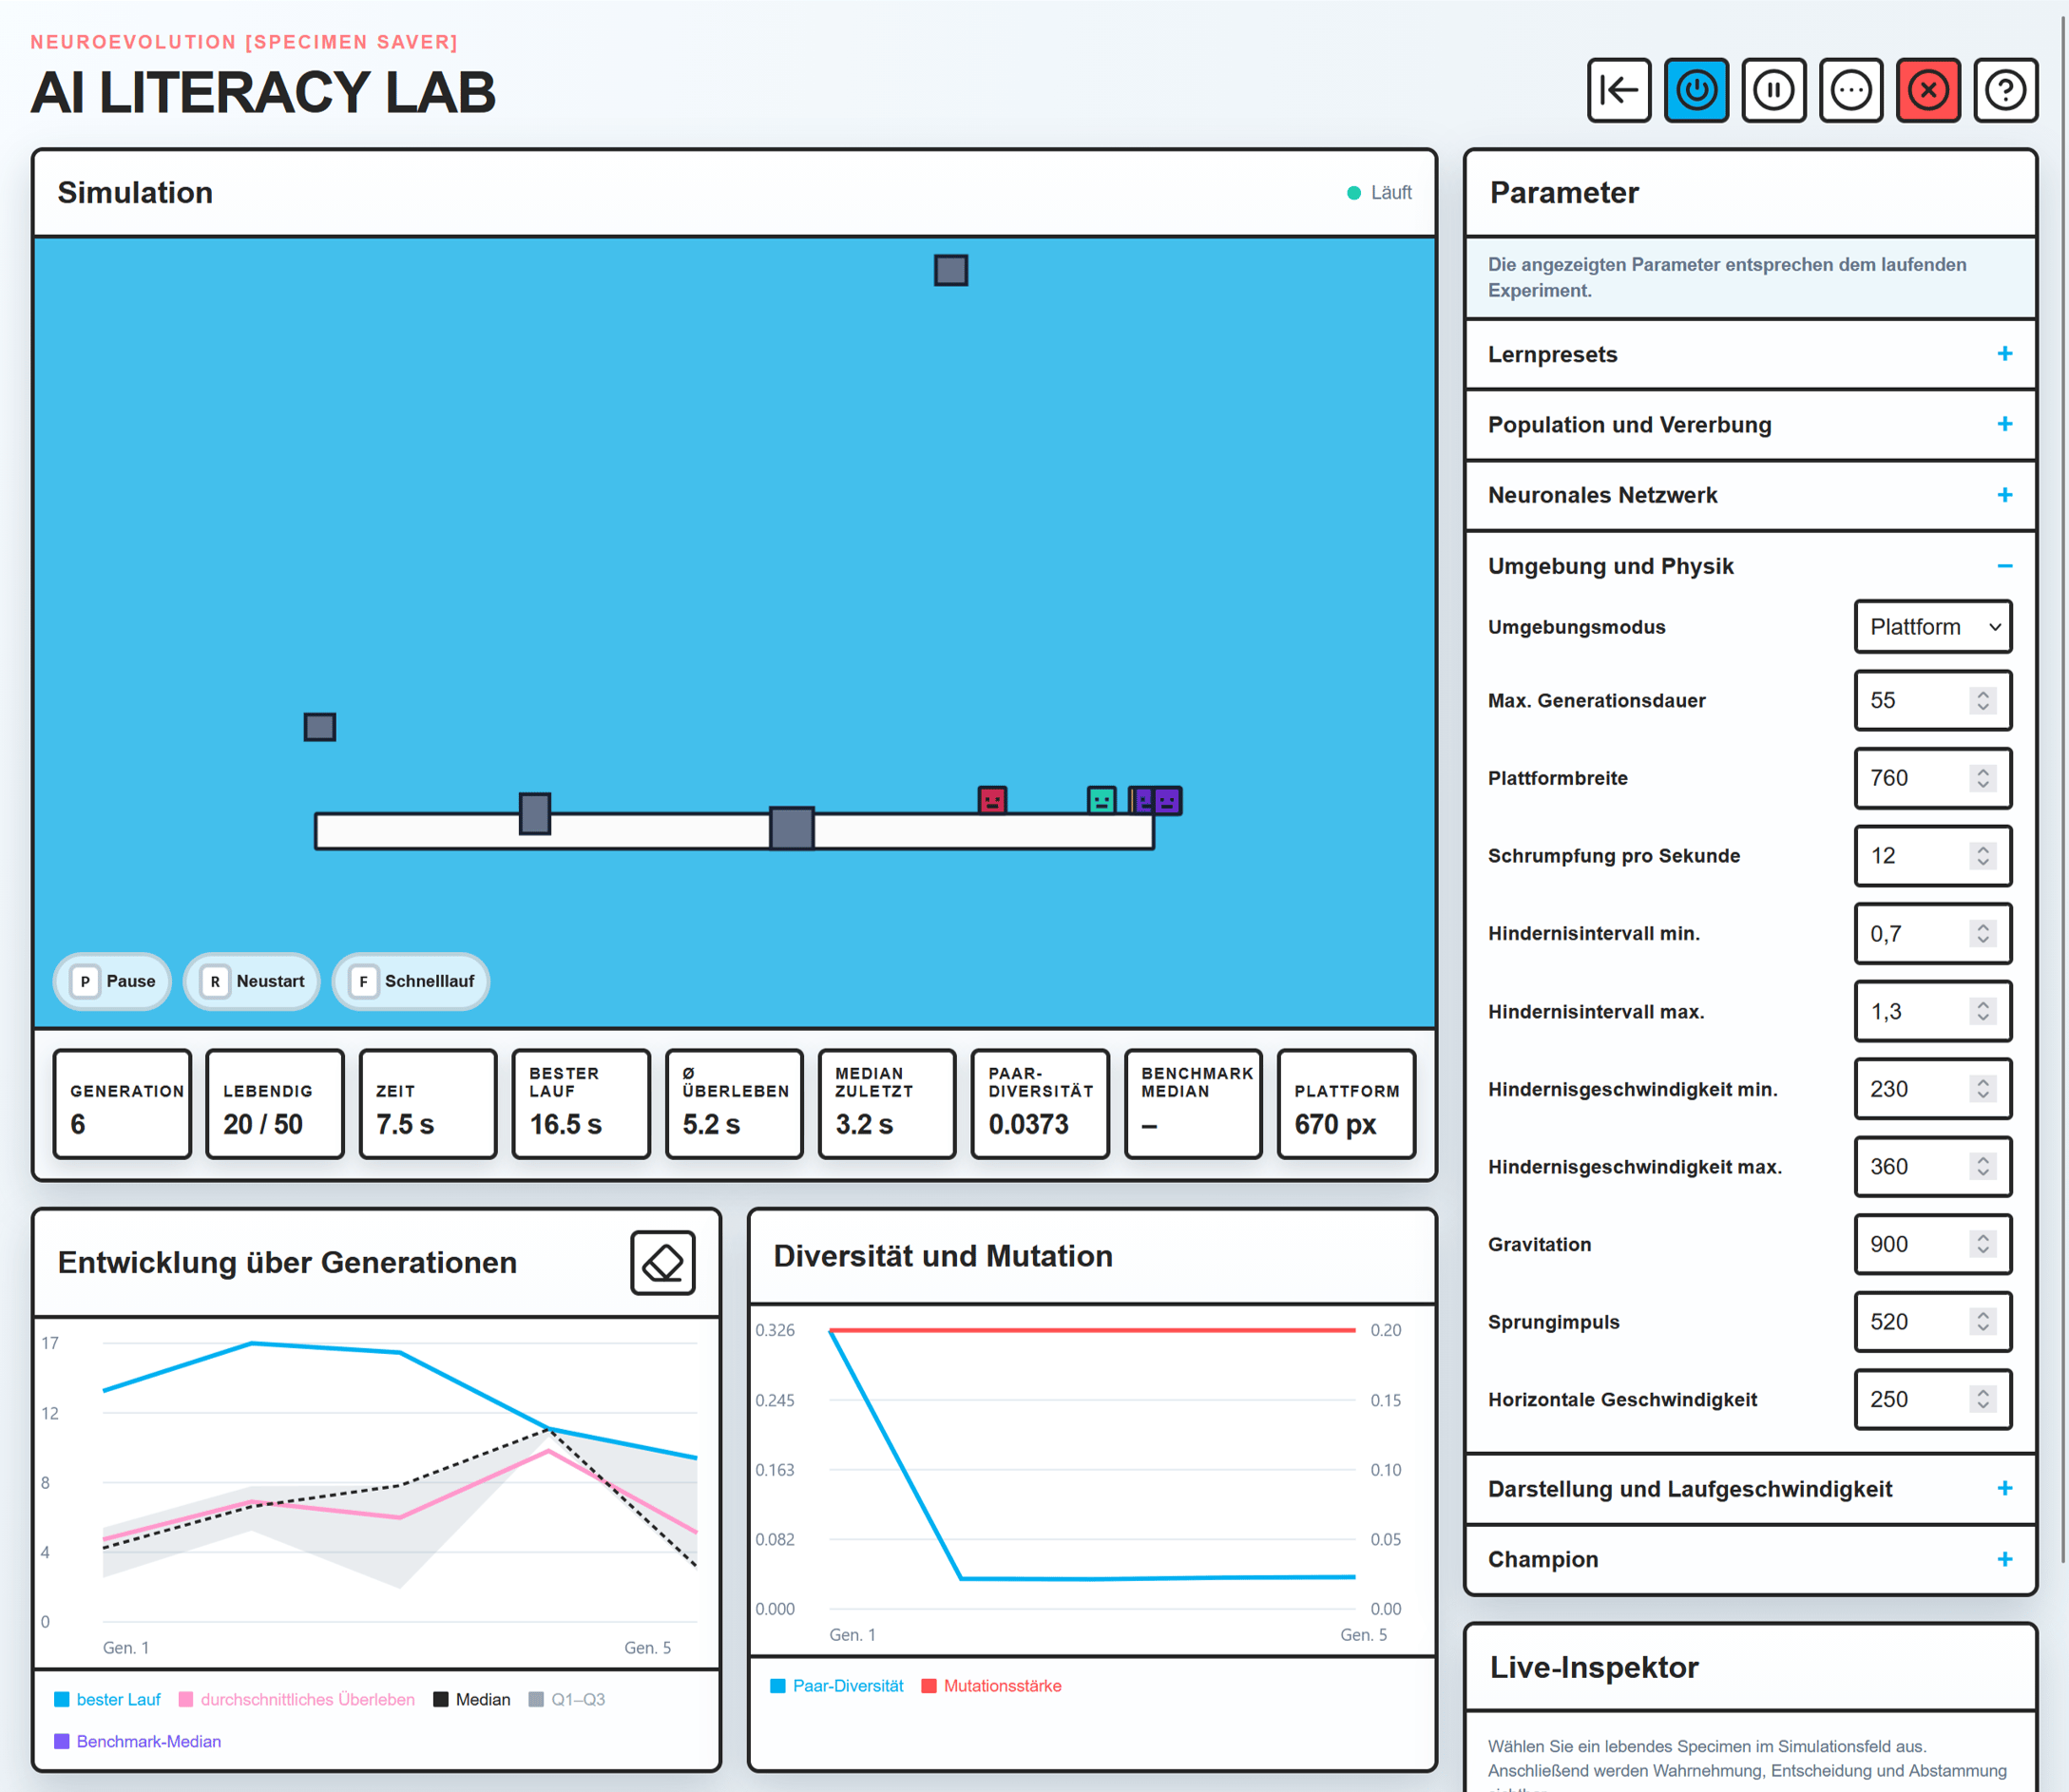Click the Schnelllauf button

click(411, 981)
